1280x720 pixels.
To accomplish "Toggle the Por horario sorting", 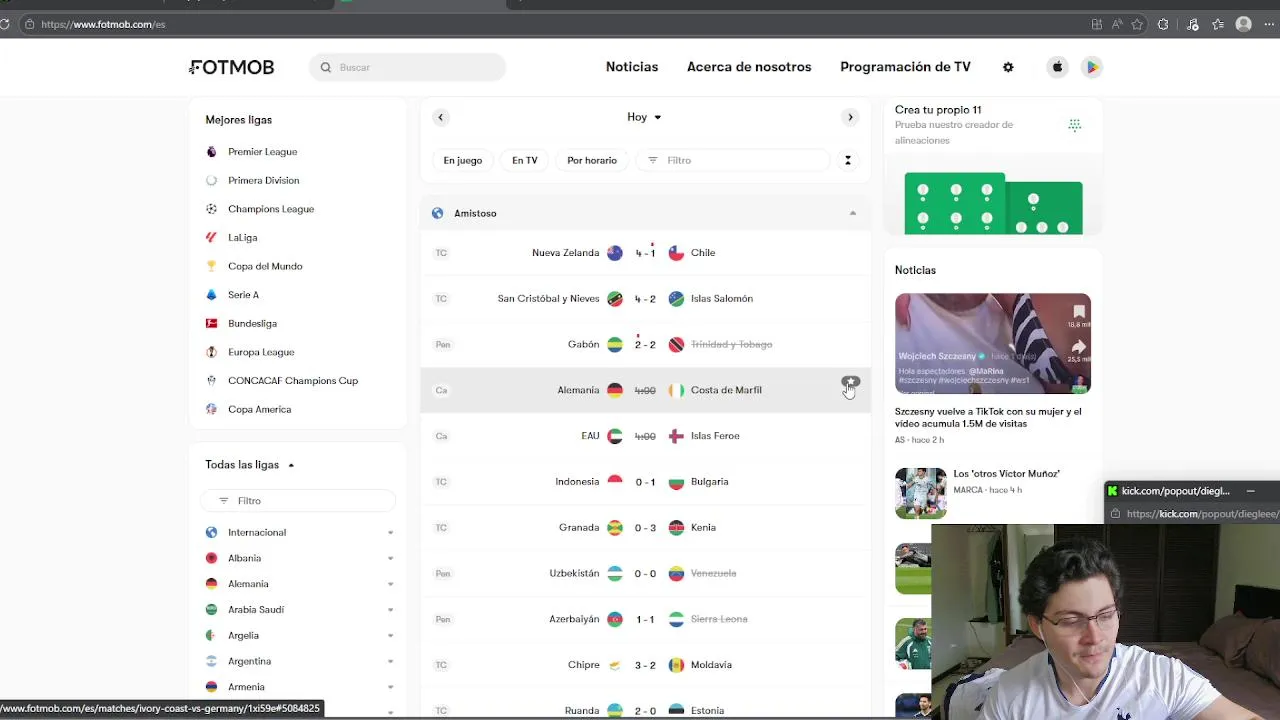I will pyautogui.click(x=592, y=160).
